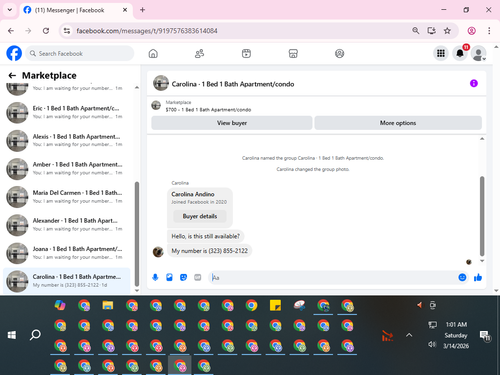The width and height of the screenshot is (500, 375).
Task: Go to the Facebook Home icon
Action: pyautogui.click(x=153, y=53)
